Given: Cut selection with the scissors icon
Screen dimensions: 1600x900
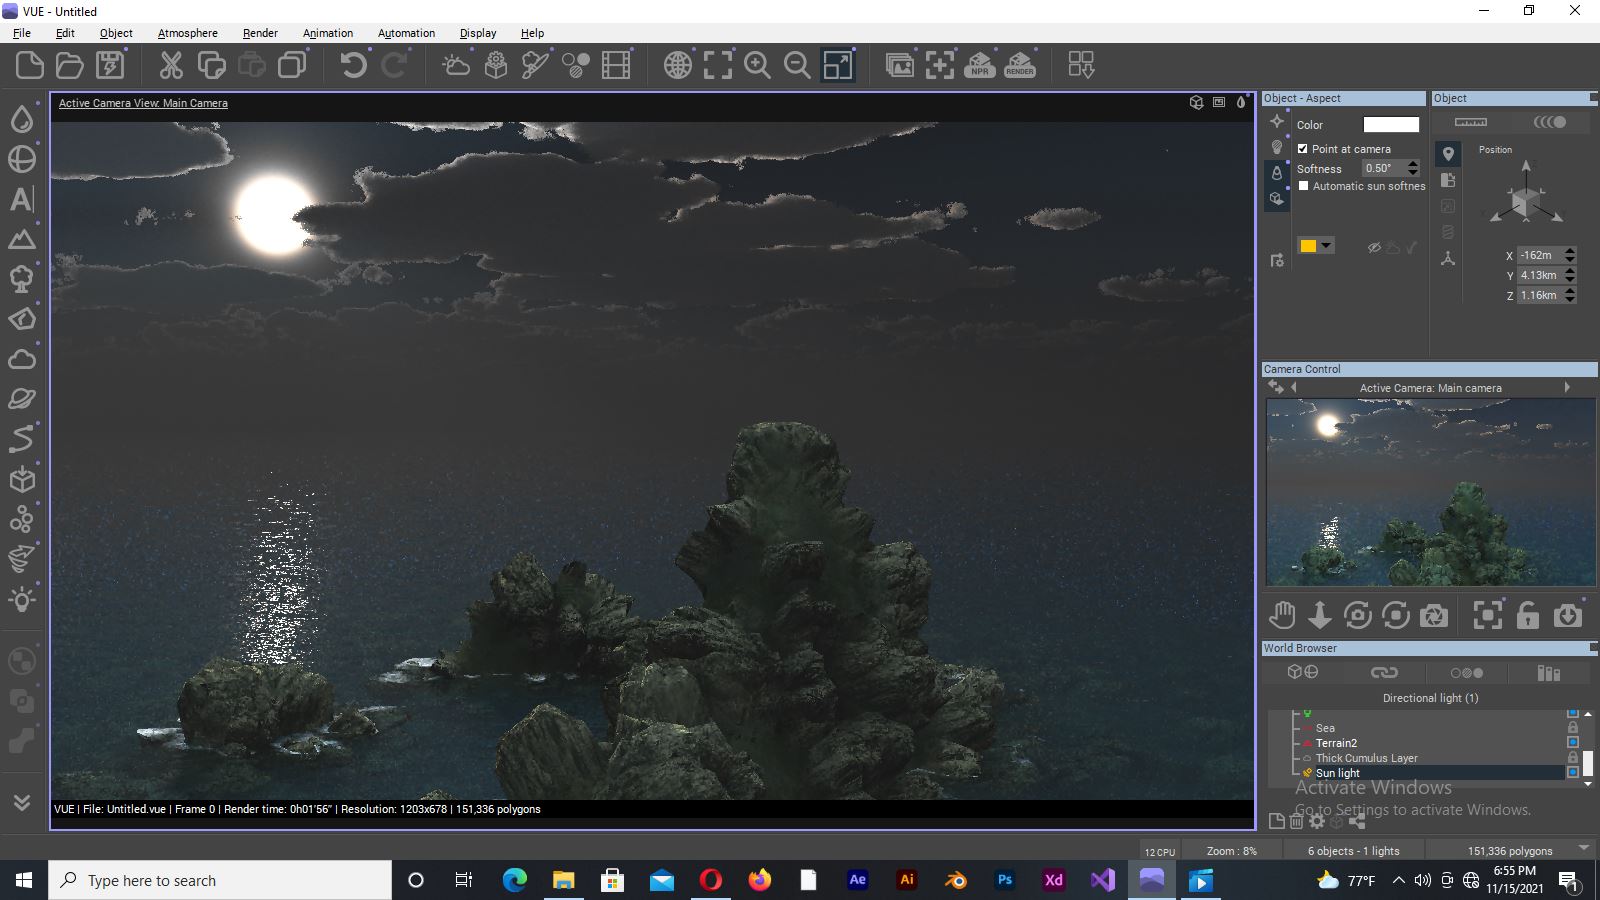Looking at the screenshot, I should [172, 66].
